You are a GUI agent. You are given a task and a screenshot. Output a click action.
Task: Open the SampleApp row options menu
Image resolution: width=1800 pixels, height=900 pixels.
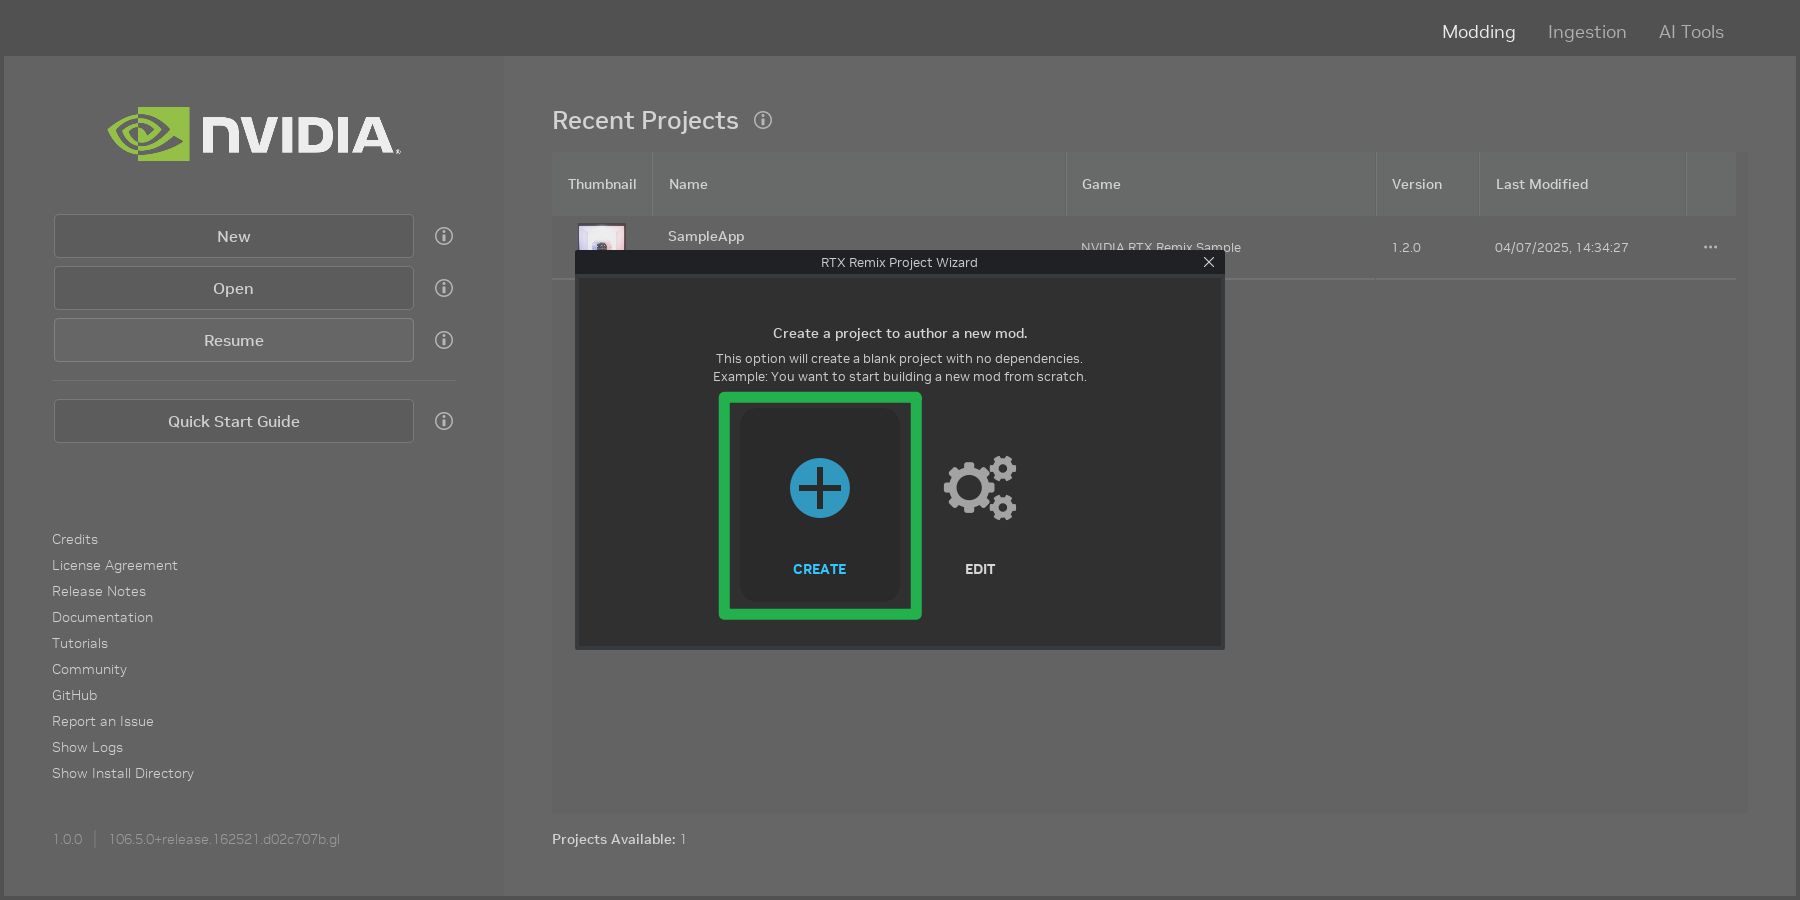(1710, 247)
